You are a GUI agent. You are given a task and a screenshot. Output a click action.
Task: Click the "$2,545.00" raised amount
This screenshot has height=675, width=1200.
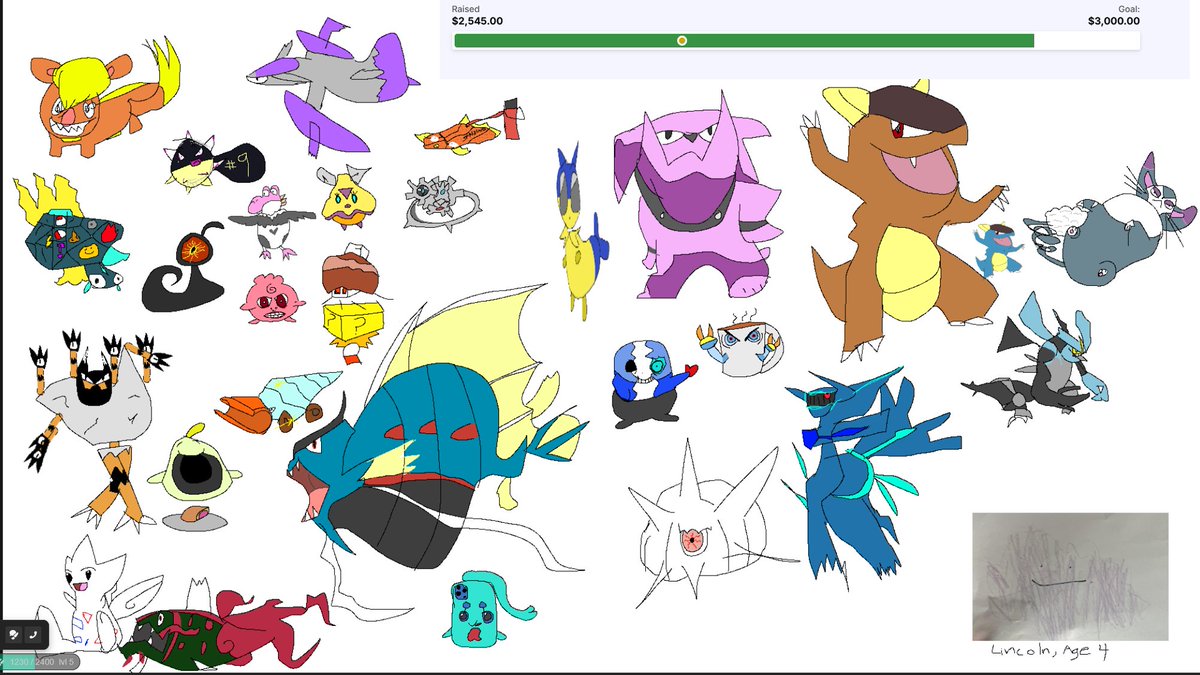click(477, 20)
